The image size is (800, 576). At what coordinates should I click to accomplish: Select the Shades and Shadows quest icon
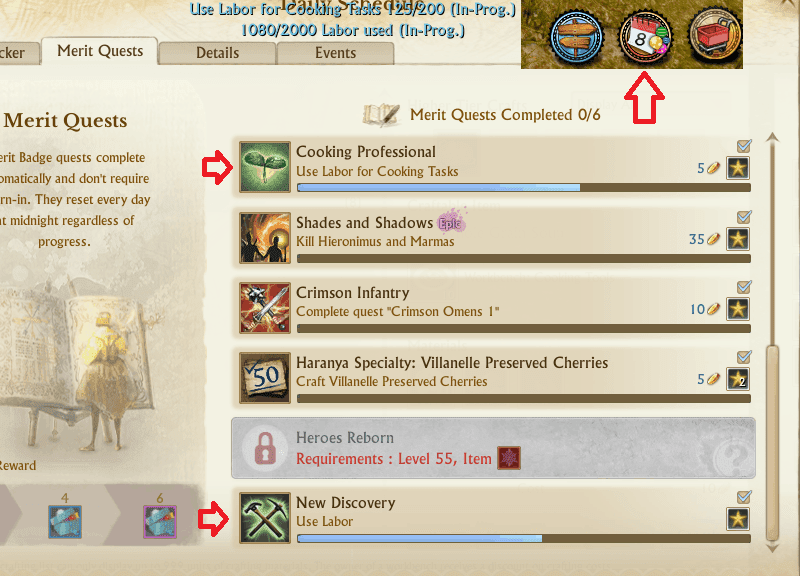coord(265,238)
